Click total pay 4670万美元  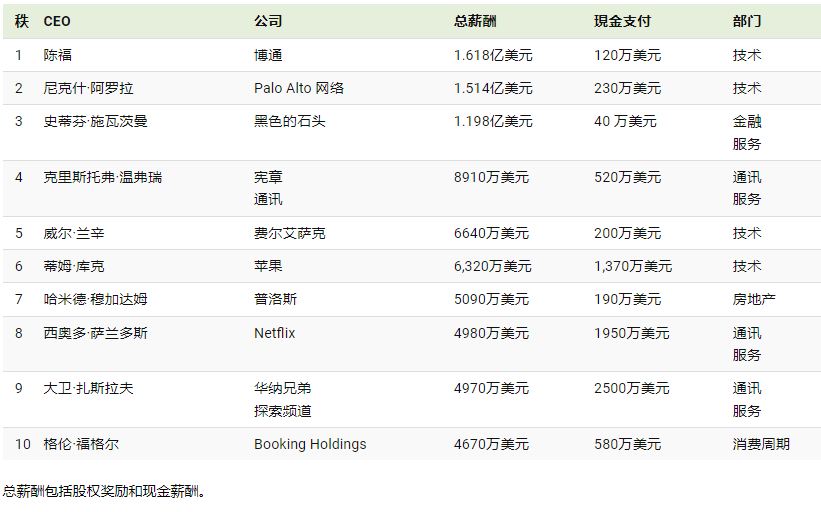(491, 444)
